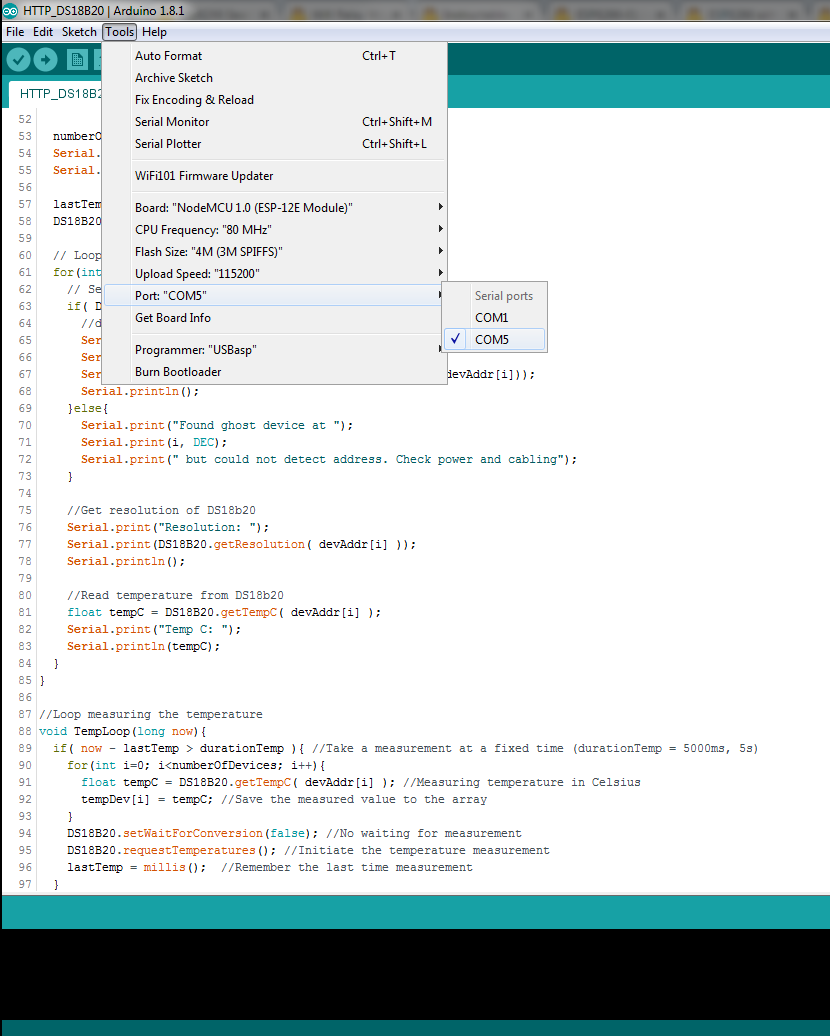Screen dimensions: 830x1036
Task: Expand the Board NodeMCU 1.0 submenu
Action: (275, 207)
